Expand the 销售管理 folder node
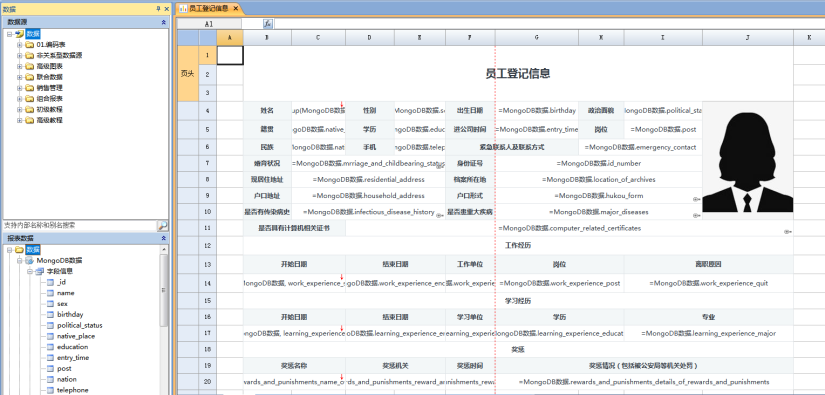This screenshot has width=825, height=395. coord(19,88)
